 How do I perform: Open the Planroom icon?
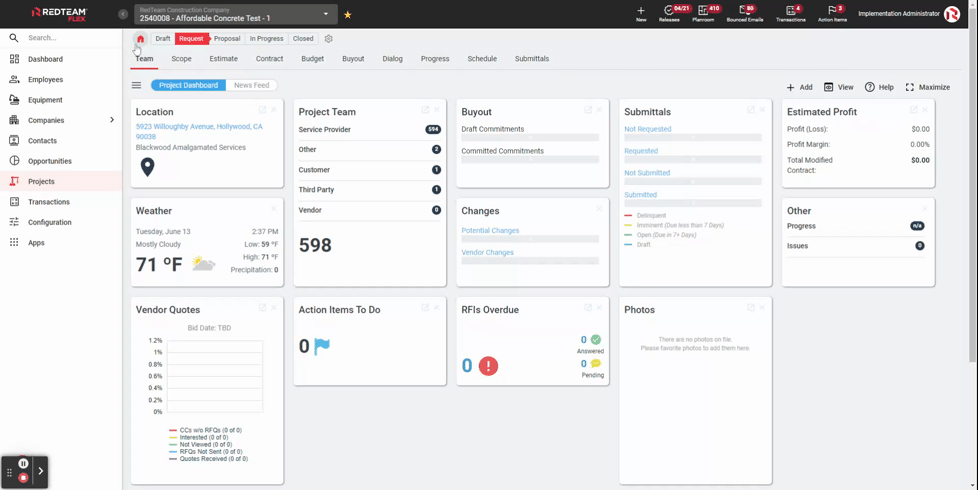click(703, 14)
